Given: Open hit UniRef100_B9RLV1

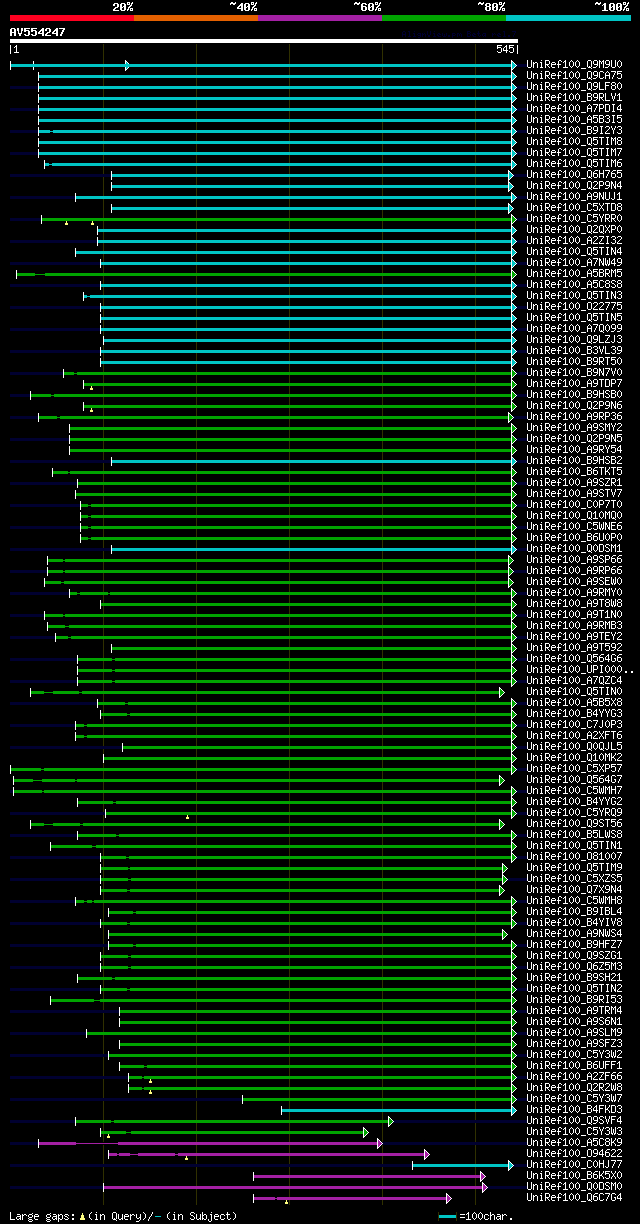Looking at the screenshot, I should (x=574, y=98).
